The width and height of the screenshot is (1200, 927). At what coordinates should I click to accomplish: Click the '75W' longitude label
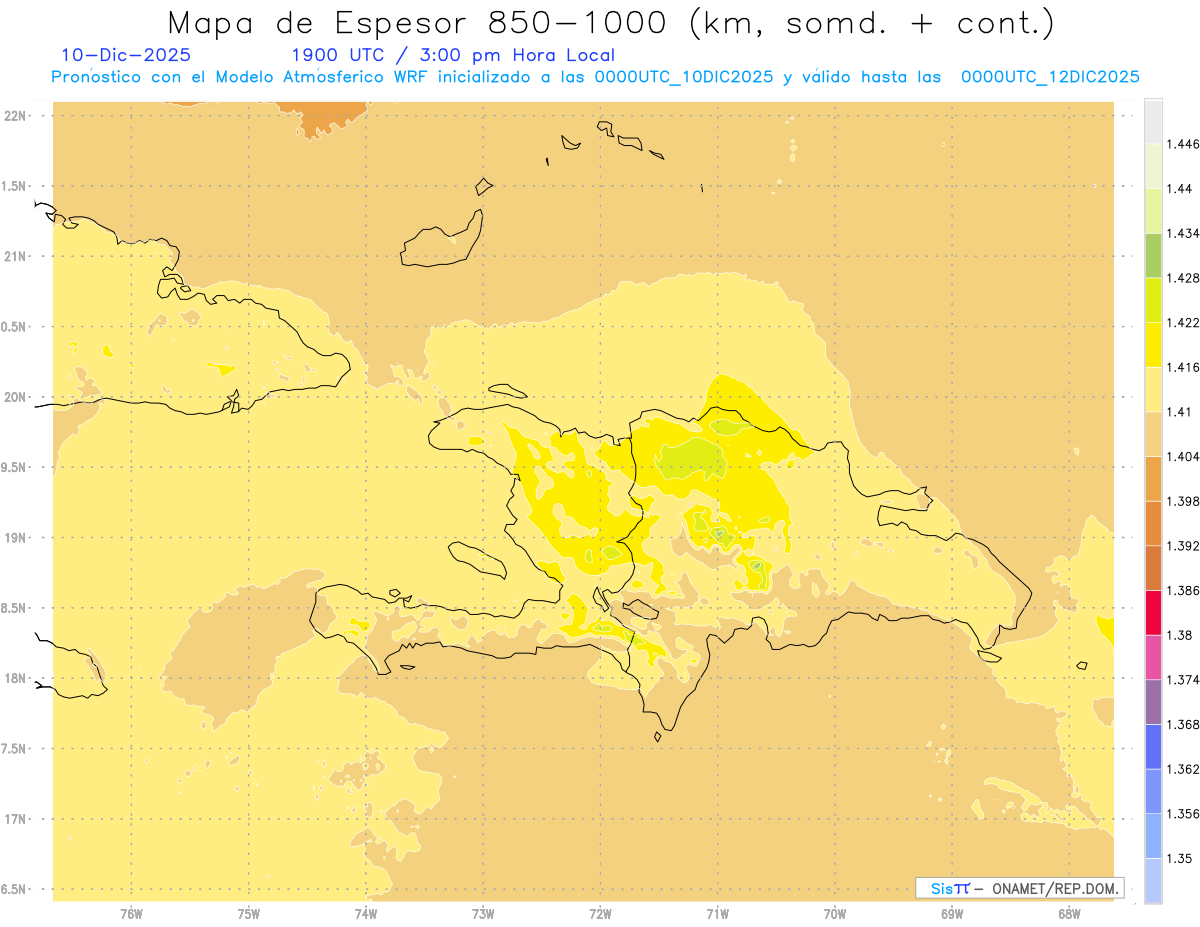pyautogui.click(x=249, y=914)
